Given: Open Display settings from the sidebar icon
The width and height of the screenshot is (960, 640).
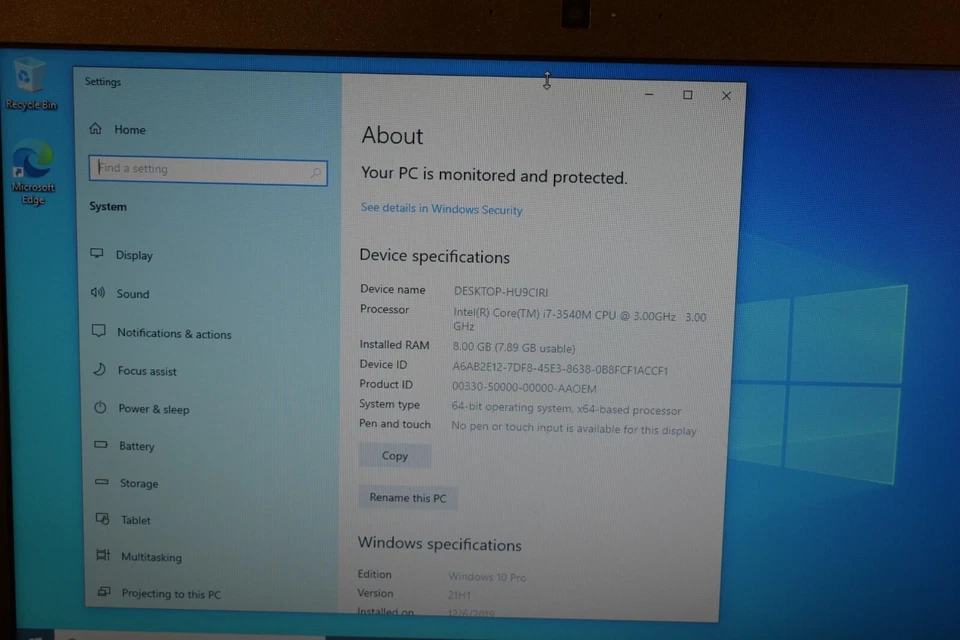Looking at the screenshot, I should [98, 255].
